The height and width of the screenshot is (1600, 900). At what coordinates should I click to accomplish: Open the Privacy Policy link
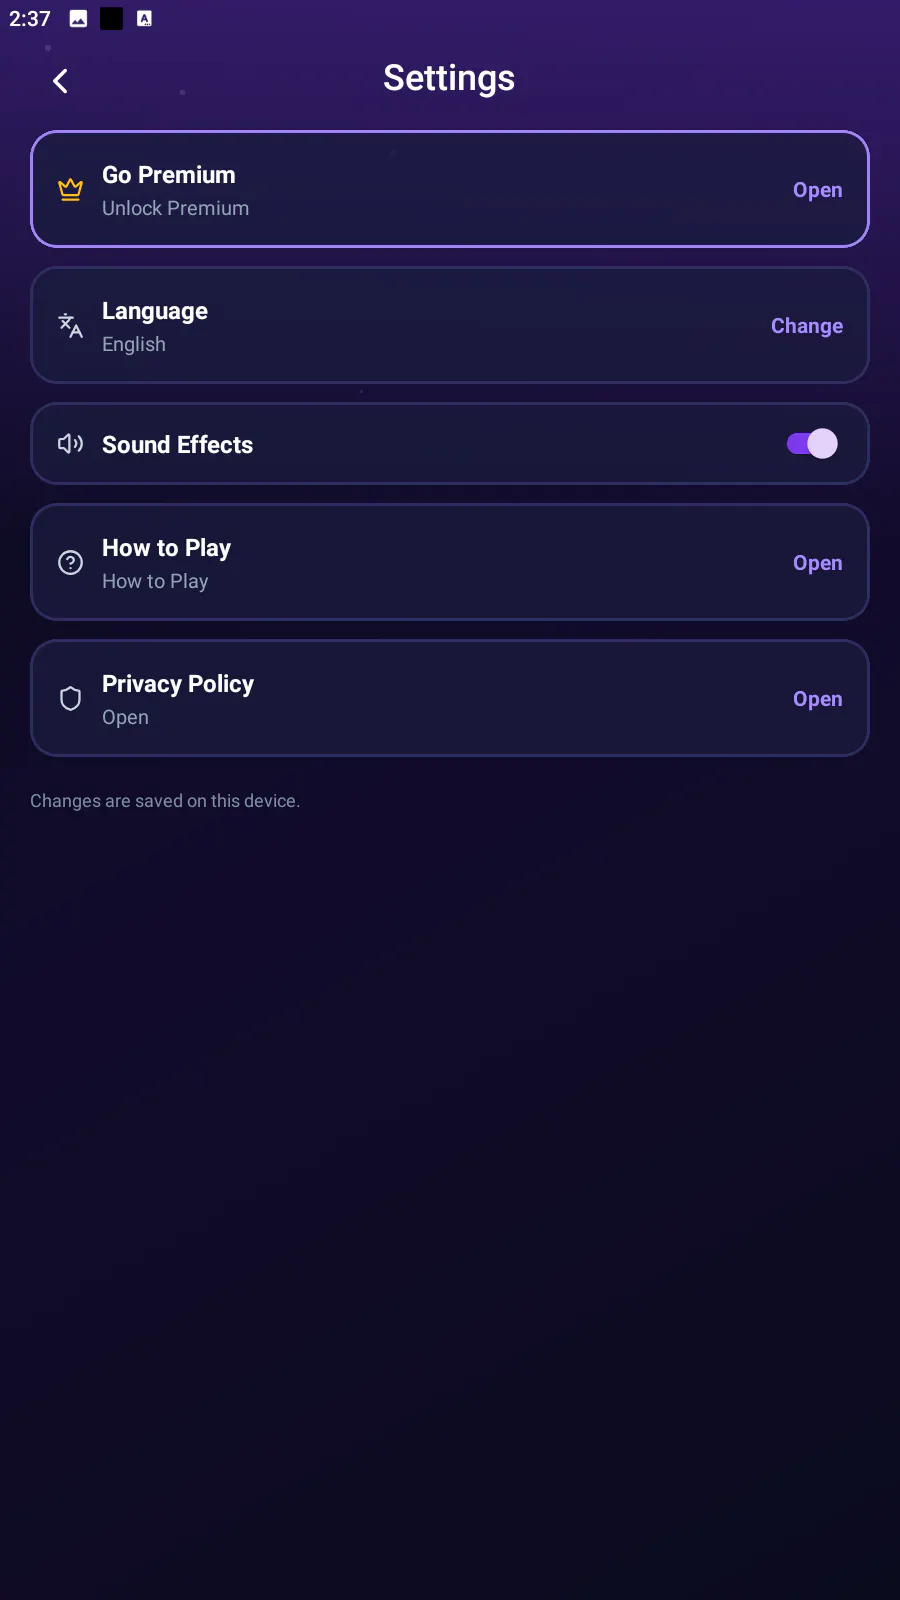817,699
